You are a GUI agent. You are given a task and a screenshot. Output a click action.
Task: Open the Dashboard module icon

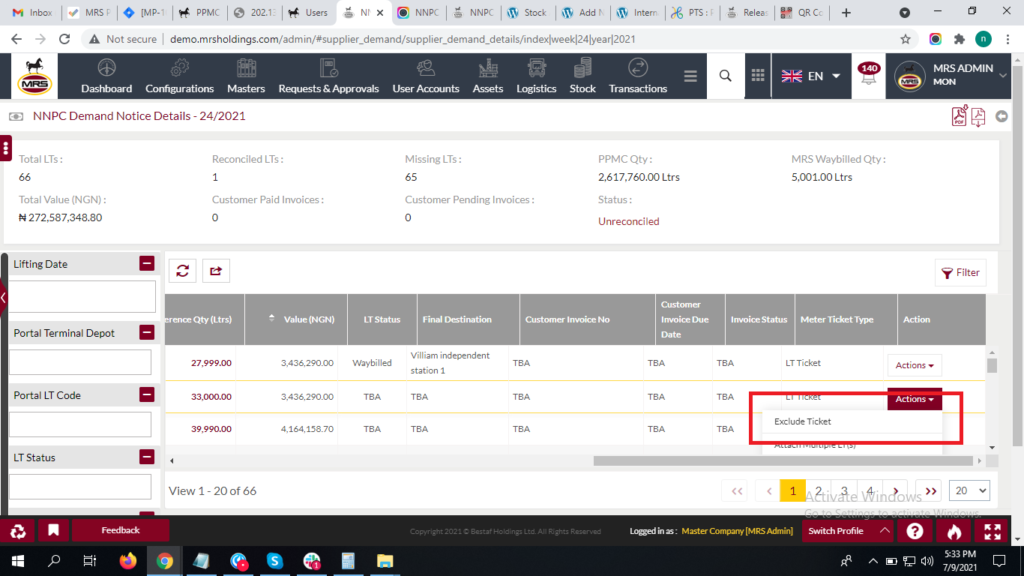click(x=106, y=68)
